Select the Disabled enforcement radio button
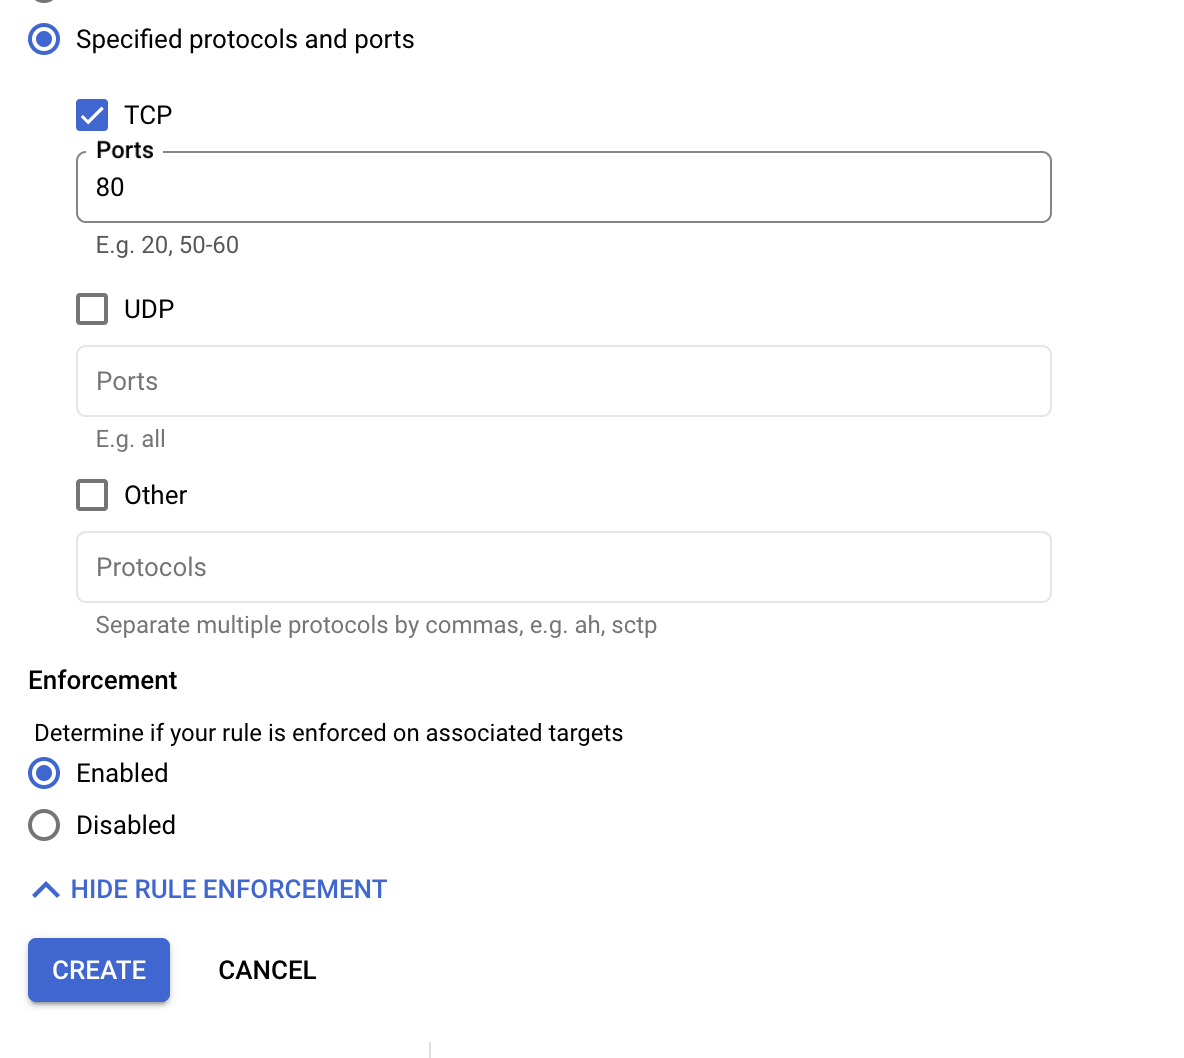The image size is (1184, 1058). pos(44,825)
